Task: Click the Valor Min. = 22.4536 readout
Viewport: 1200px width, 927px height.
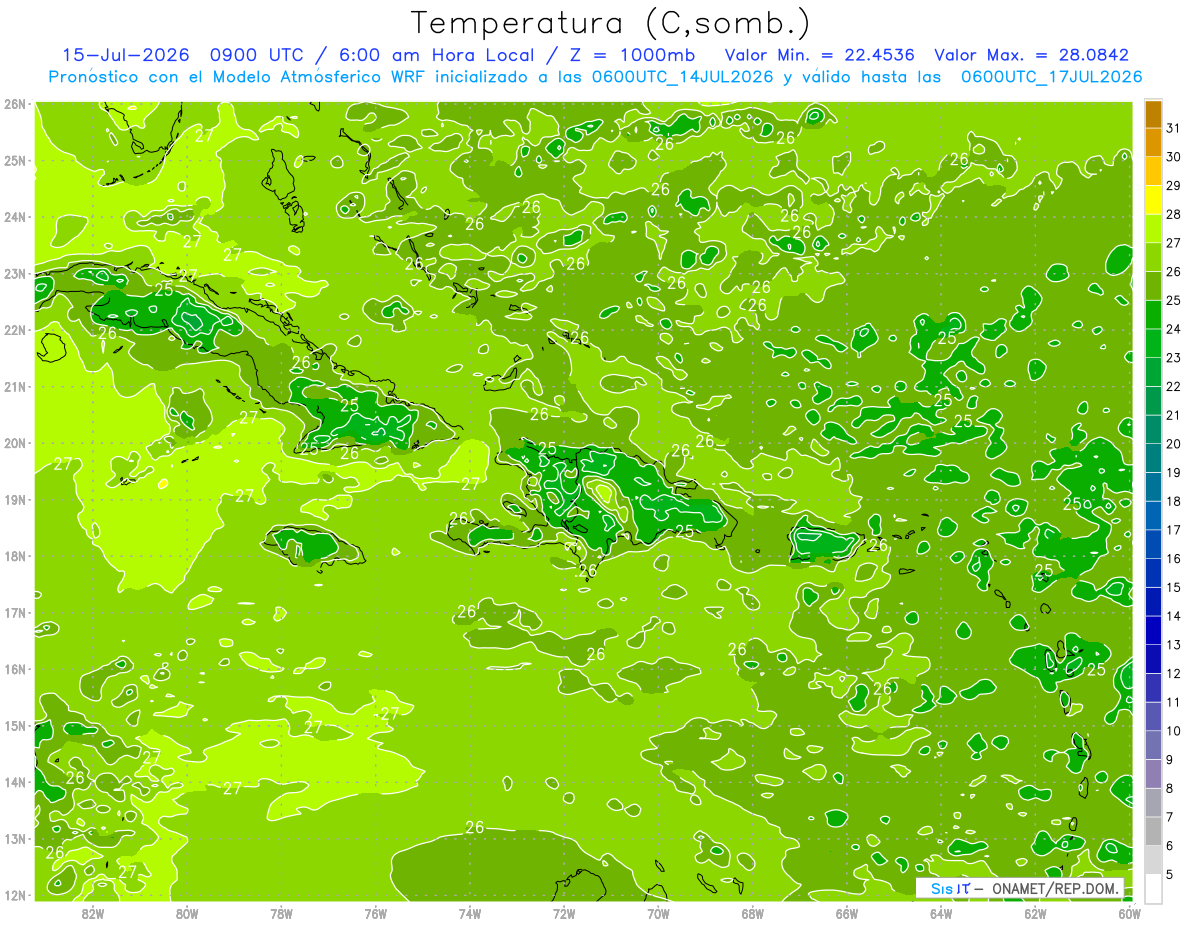Action: (x=819, y=55)
